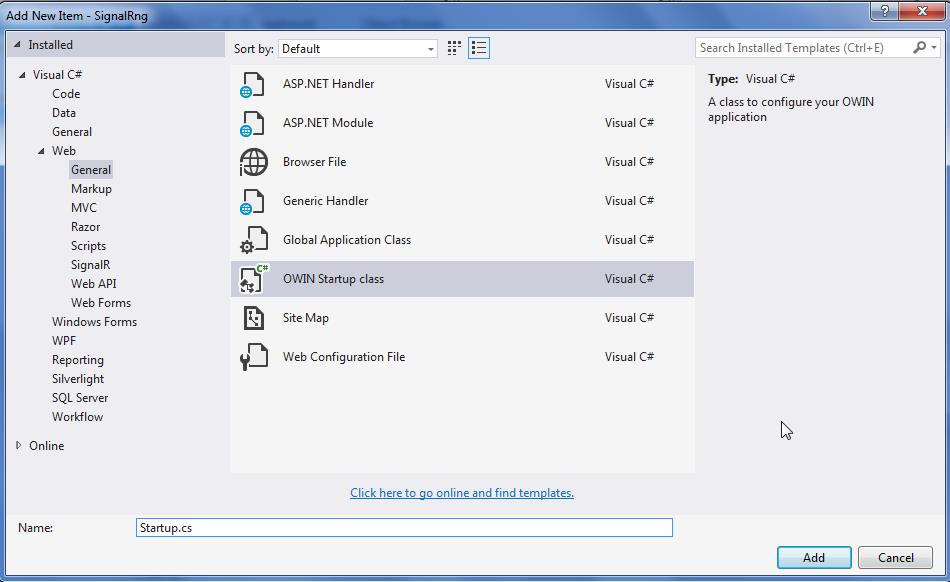Select General under Visual C#

[72, 132]
